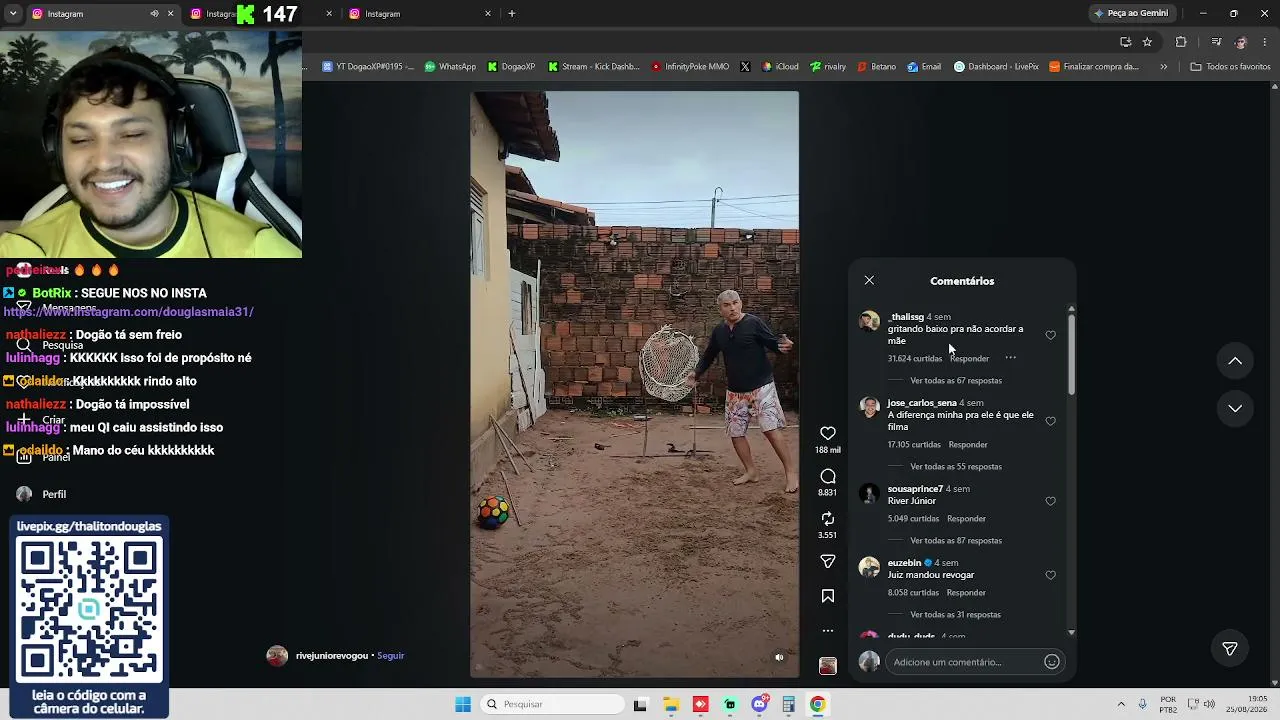
Task: Reply to sousaprince7's comment
Action: pyautogui.click(x=966, y=519)
